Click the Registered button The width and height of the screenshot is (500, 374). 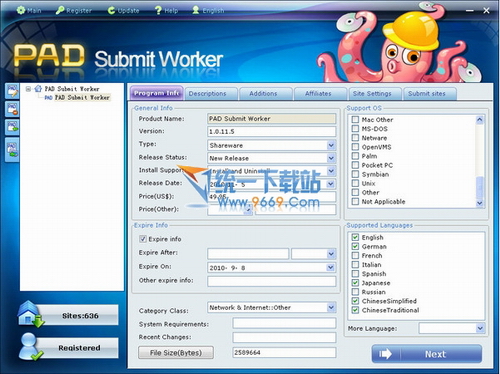pyautogui.click(x=79, y=348)
